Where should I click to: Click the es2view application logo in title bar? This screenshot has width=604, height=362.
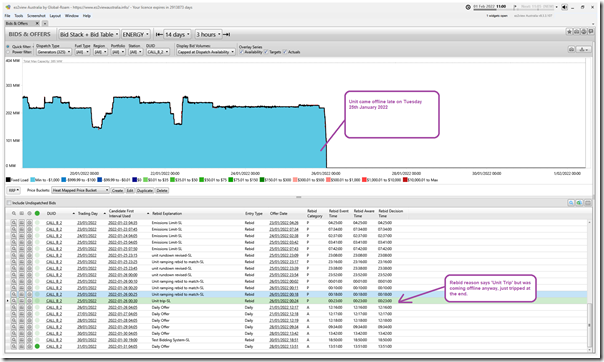click(8, 7)
